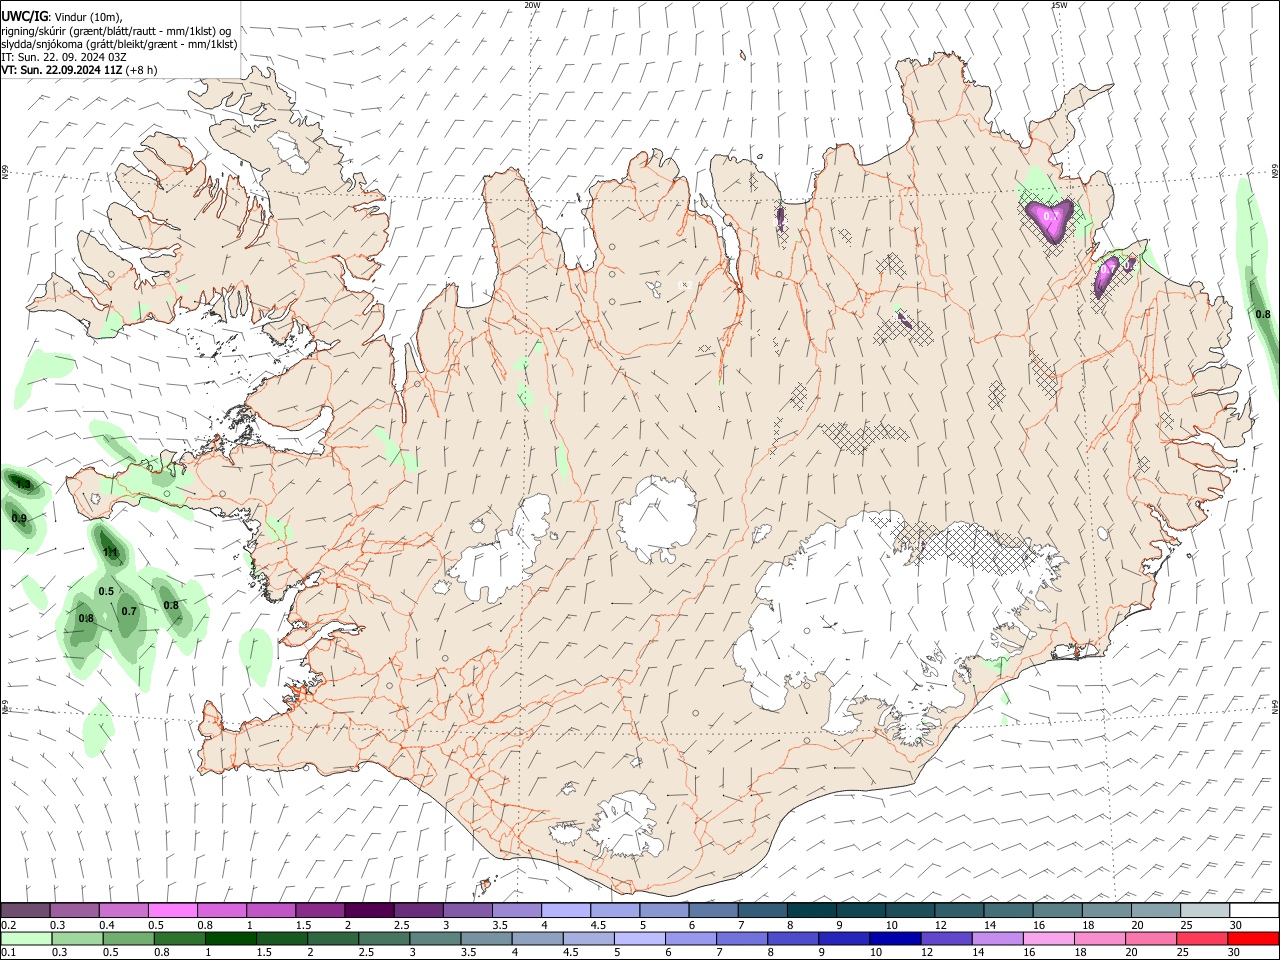Click the 4.5 label under the snow scale
Screen dimensions: 1280x960
598,925
